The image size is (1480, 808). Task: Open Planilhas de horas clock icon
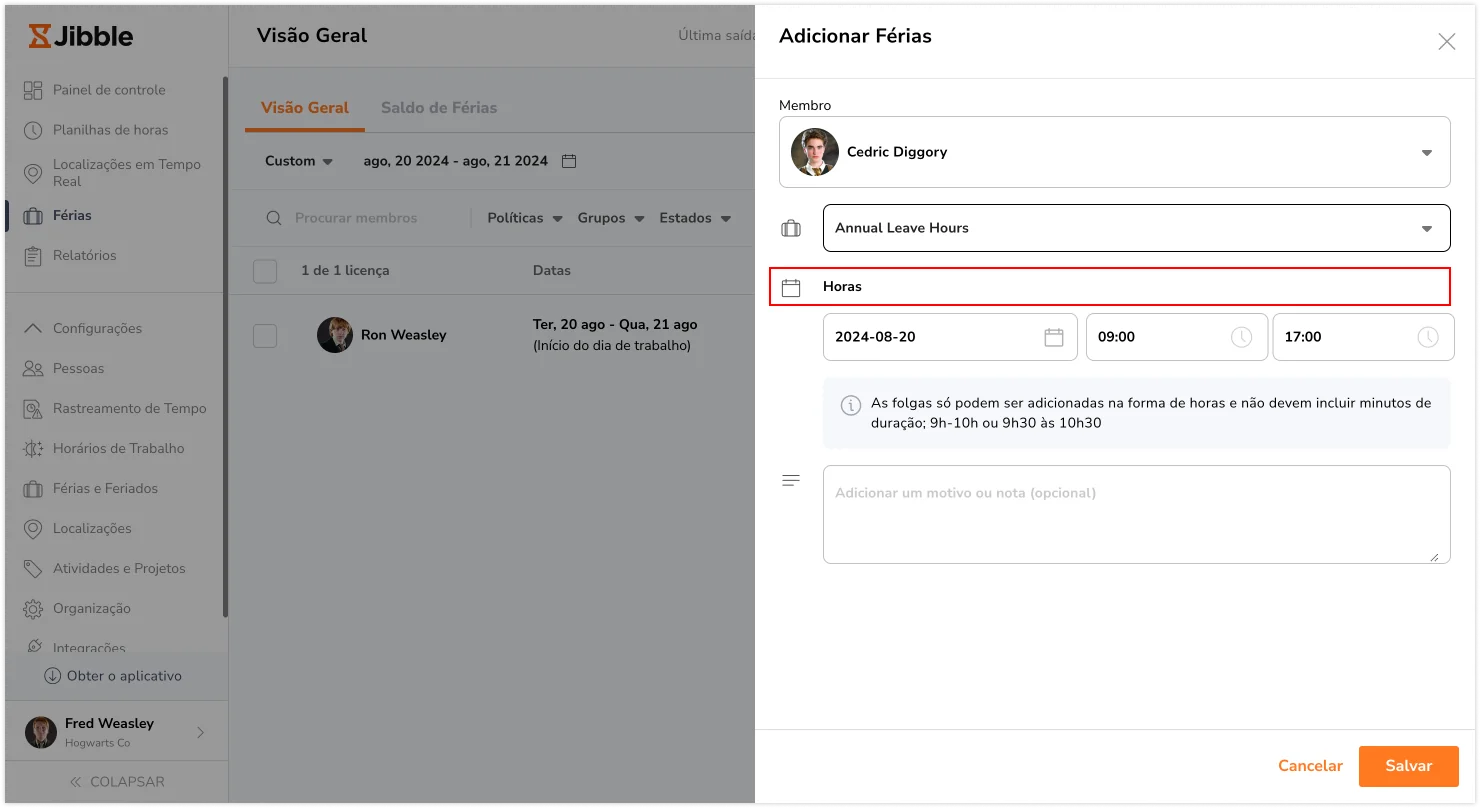pos(33,130)
